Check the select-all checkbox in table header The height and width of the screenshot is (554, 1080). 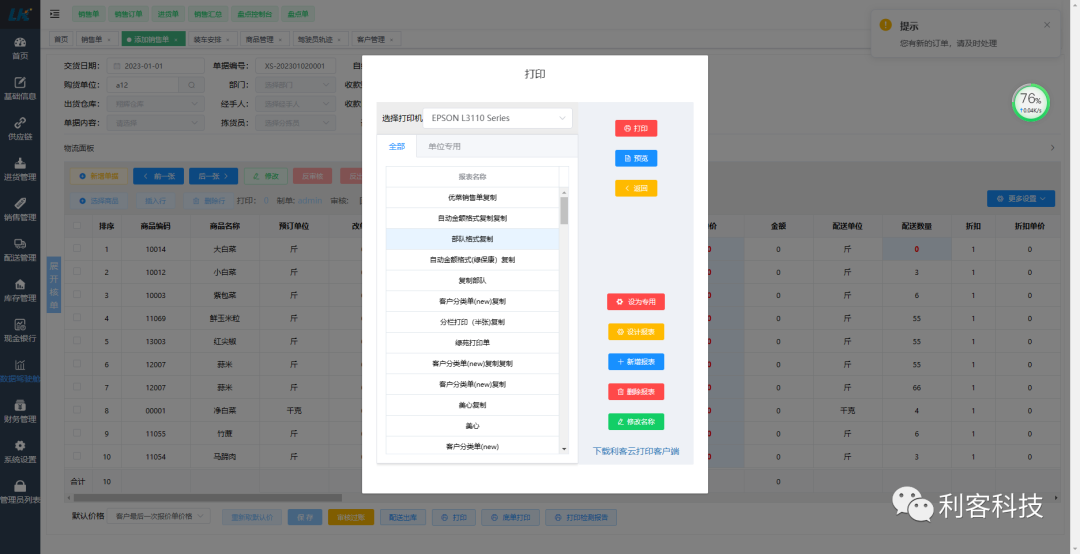77,226
